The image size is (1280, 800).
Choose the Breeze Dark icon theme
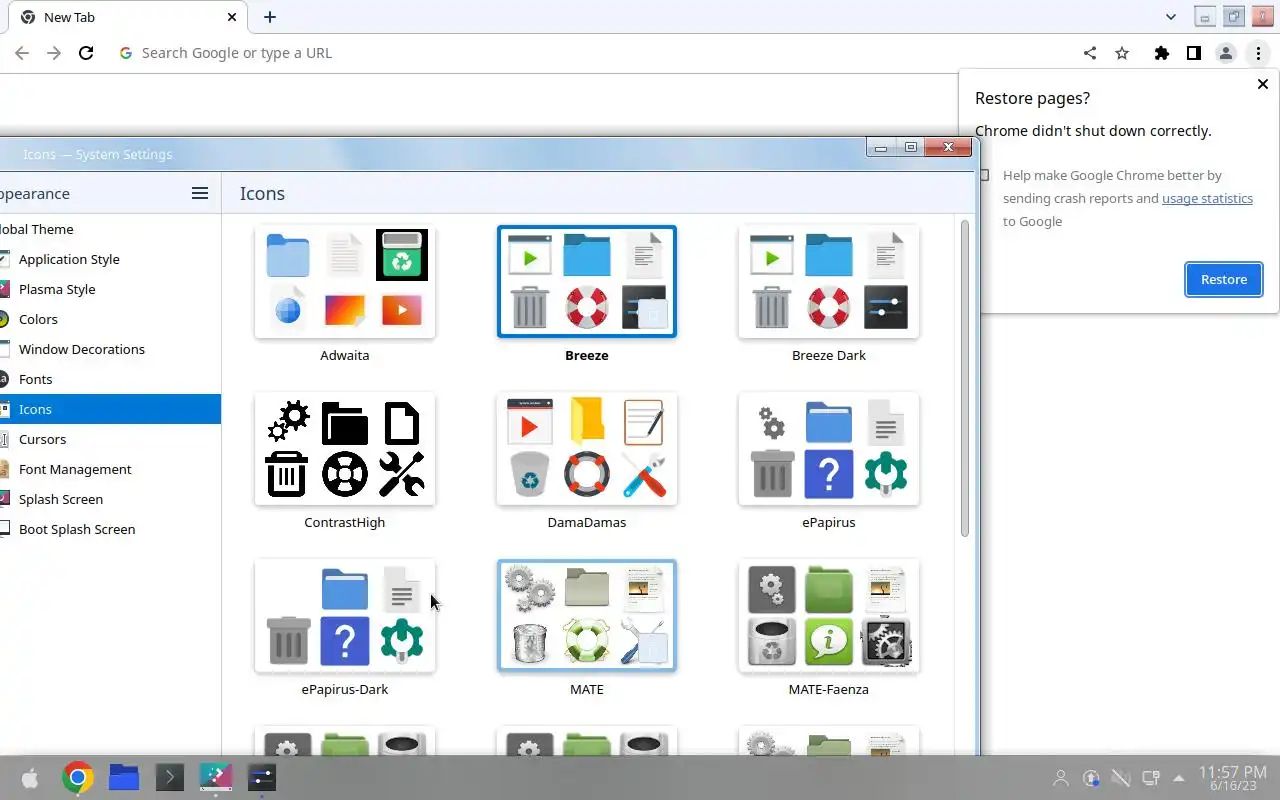click(x=829, y=282)
